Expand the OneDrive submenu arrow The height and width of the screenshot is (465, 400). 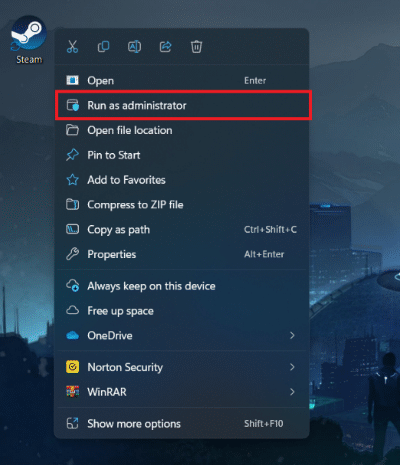click(292, 335)
